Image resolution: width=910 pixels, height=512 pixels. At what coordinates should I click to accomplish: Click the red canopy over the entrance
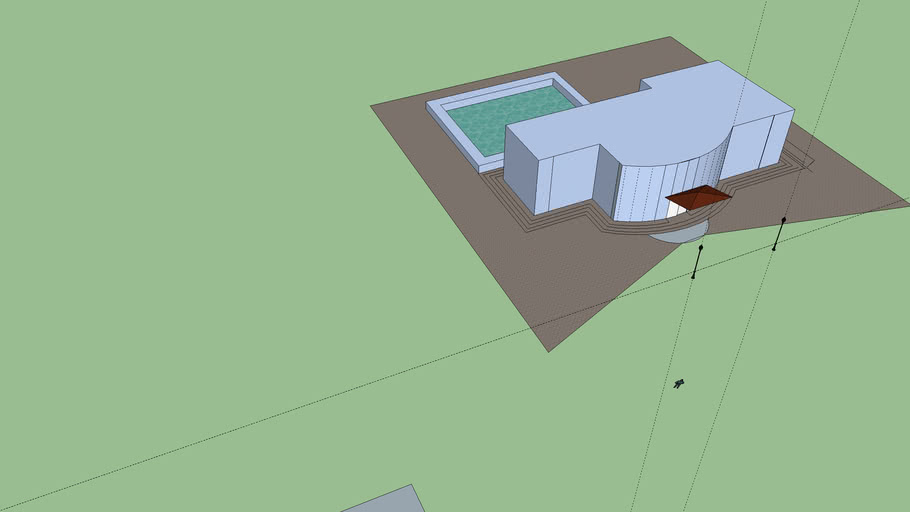tap(697, 197)
